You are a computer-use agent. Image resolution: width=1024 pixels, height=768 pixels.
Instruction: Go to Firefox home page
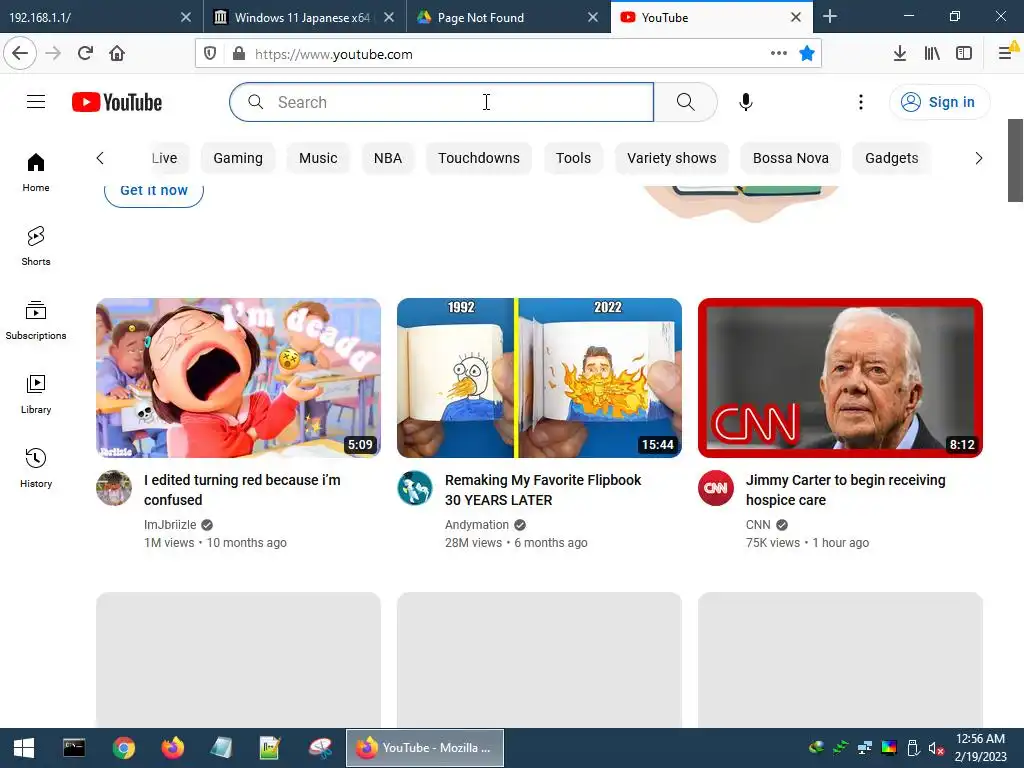pos(117,54)
